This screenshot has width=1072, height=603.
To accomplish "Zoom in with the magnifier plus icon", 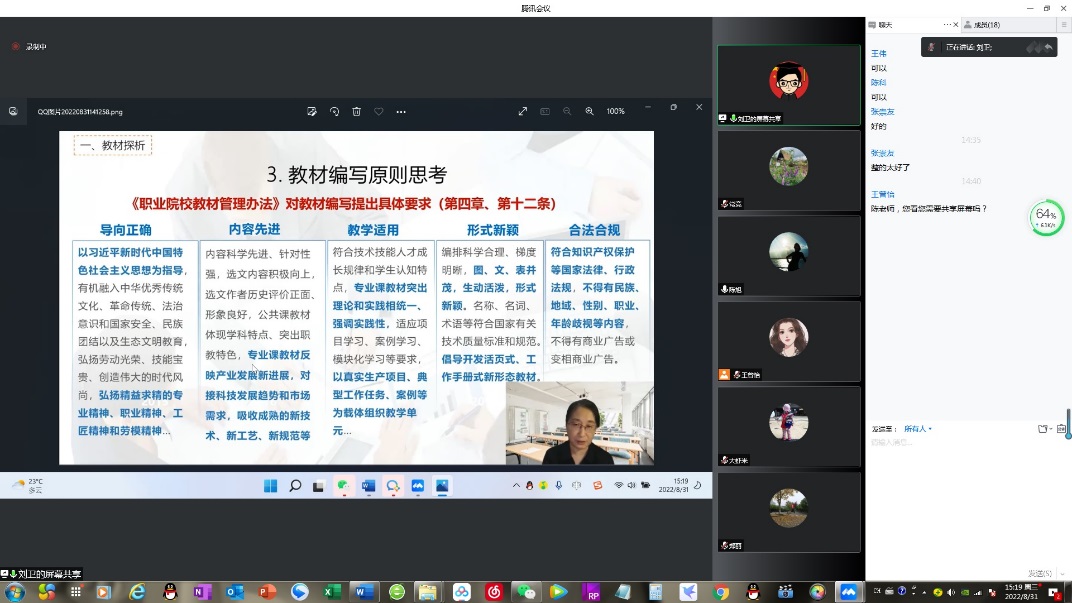I will point(589,111).
